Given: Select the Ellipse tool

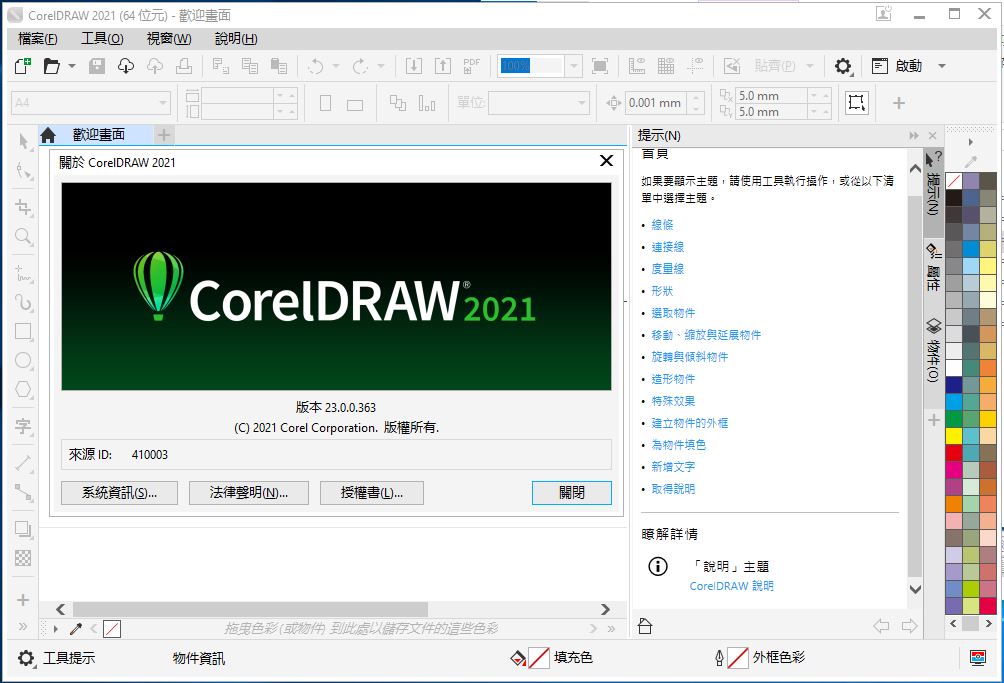Looking at the screenshot, I should click(24, 360).
